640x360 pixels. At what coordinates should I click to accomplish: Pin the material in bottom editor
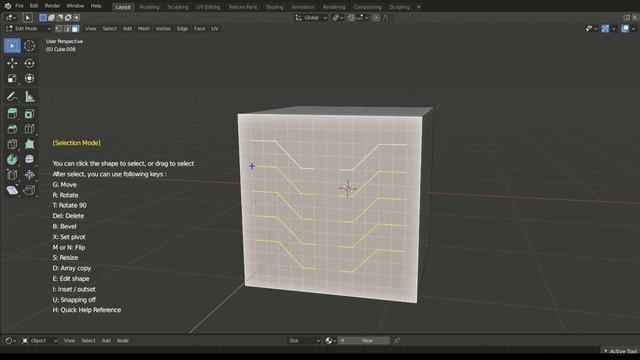(x=397, y=340)
